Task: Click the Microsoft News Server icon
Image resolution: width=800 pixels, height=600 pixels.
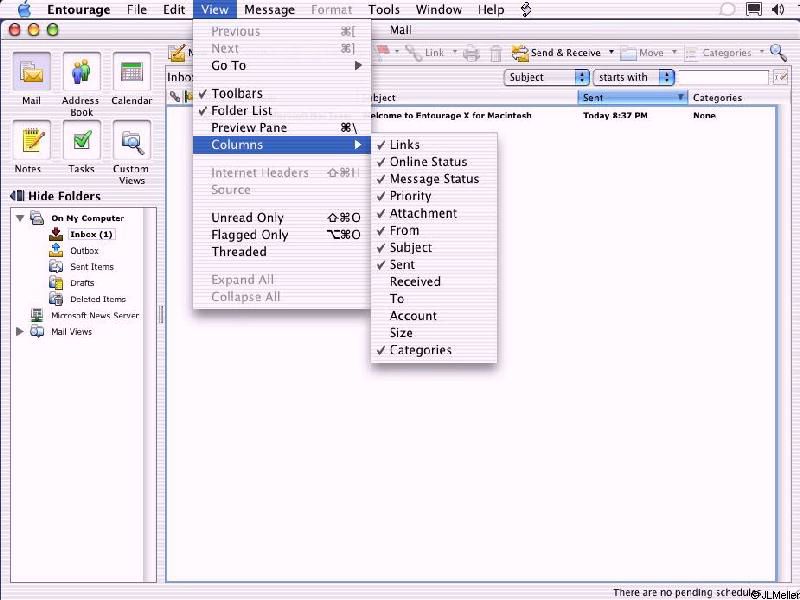Action: coord(37,315)
